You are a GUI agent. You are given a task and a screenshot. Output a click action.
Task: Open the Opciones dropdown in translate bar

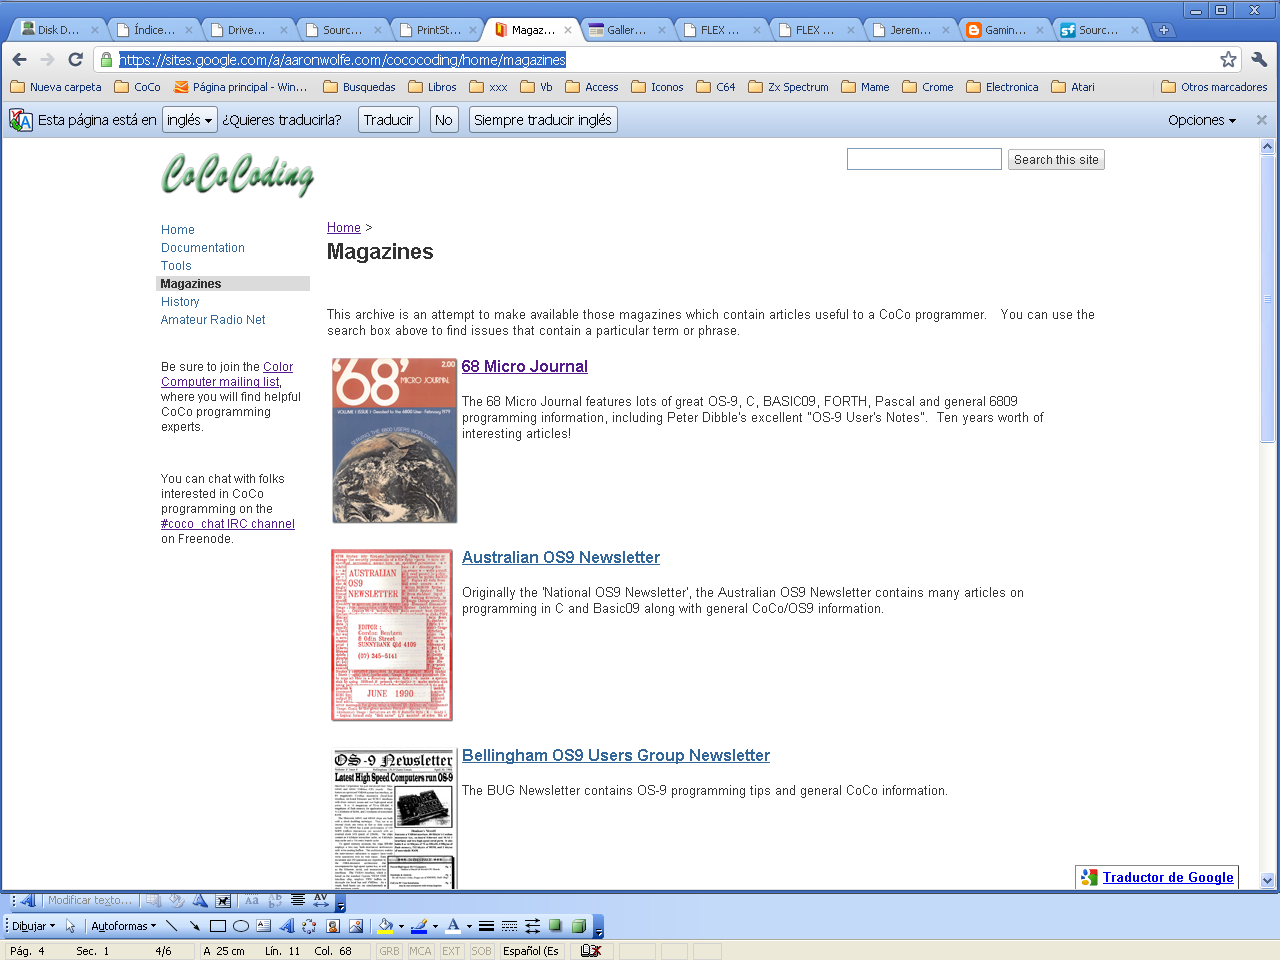click(x=1202, y=120)
